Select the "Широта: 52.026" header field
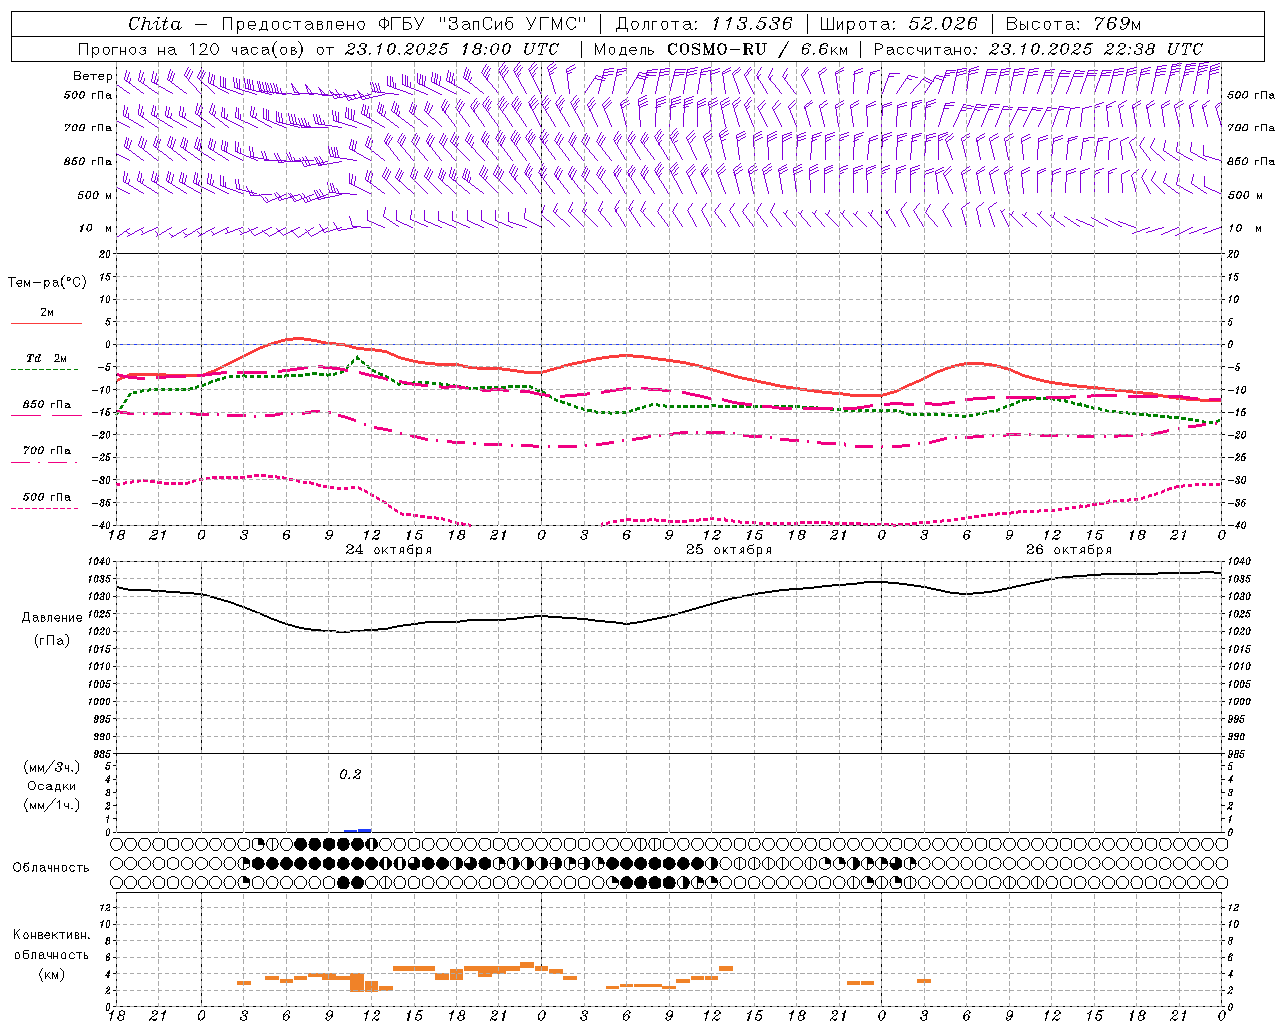Image resolution: width=1280 pixels, height=1024 pixels. click(898, 24)
